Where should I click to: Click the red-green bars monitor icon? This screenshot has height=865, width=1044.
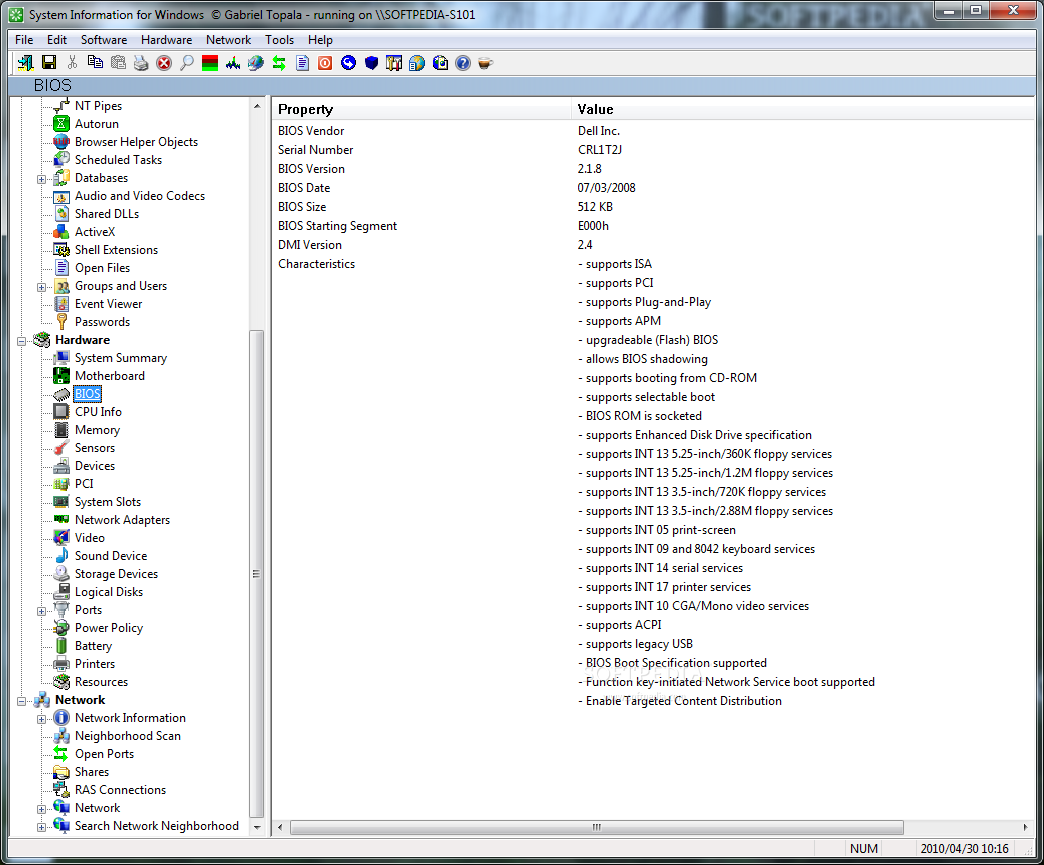(x=210, y=63)
